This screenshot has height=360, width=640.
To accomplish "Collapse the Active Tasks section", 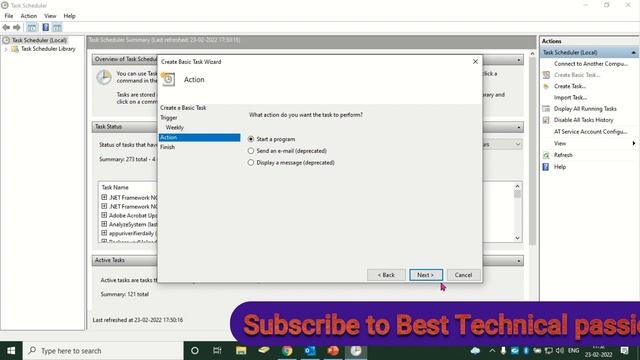I will 518,261.
